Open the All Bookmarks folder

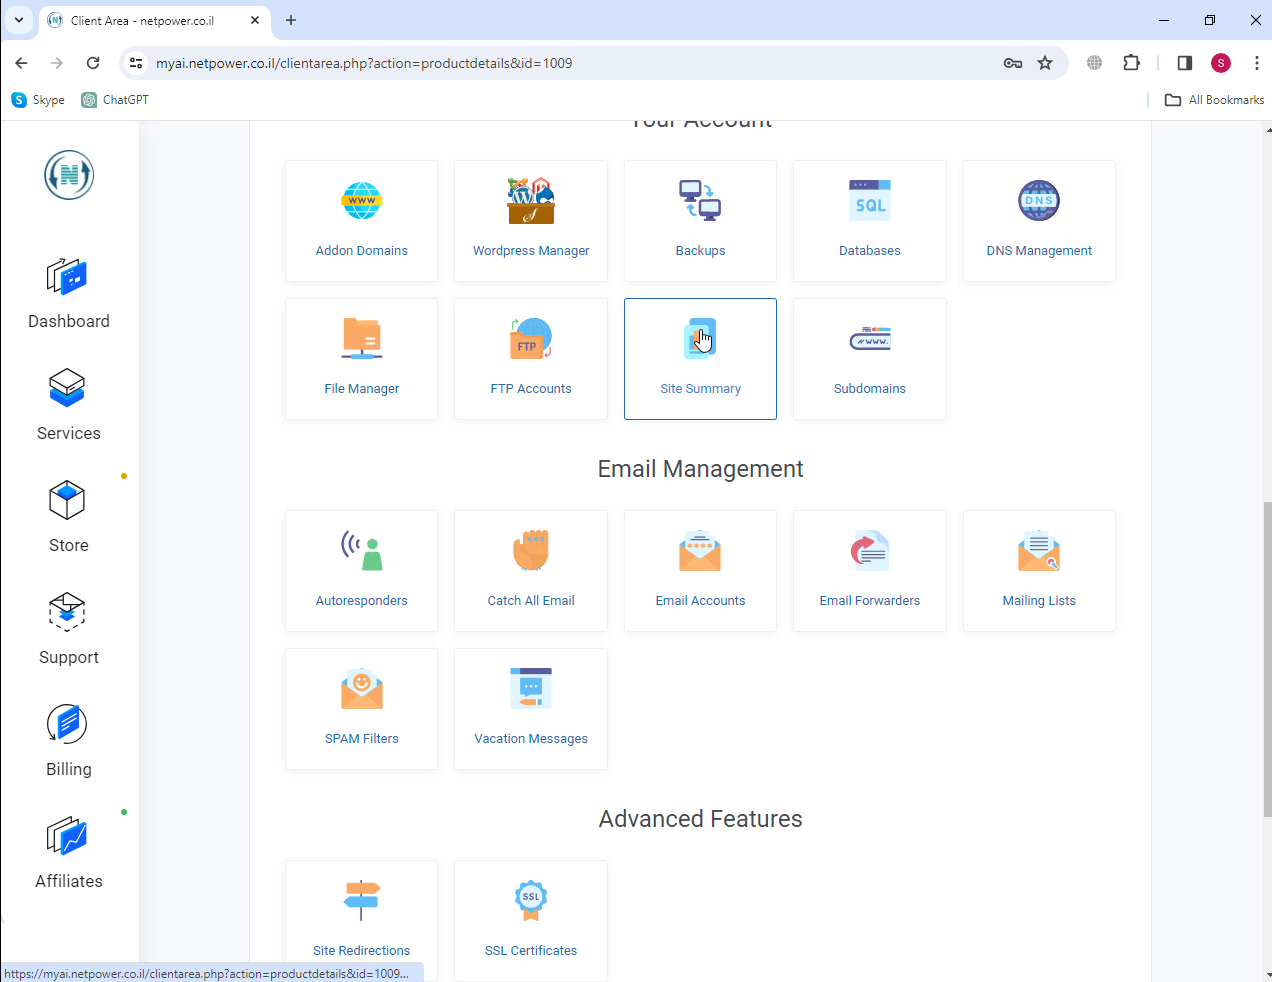[x=1213, y=99]
